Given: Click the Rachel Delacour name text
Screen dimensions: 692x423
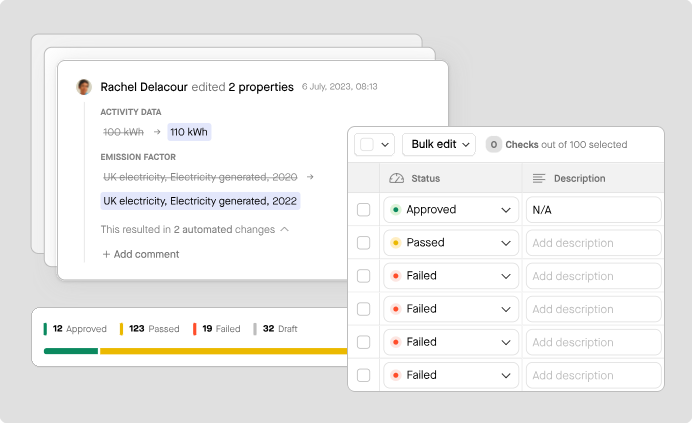Looking at the screenshot, I should coord(144,87).
